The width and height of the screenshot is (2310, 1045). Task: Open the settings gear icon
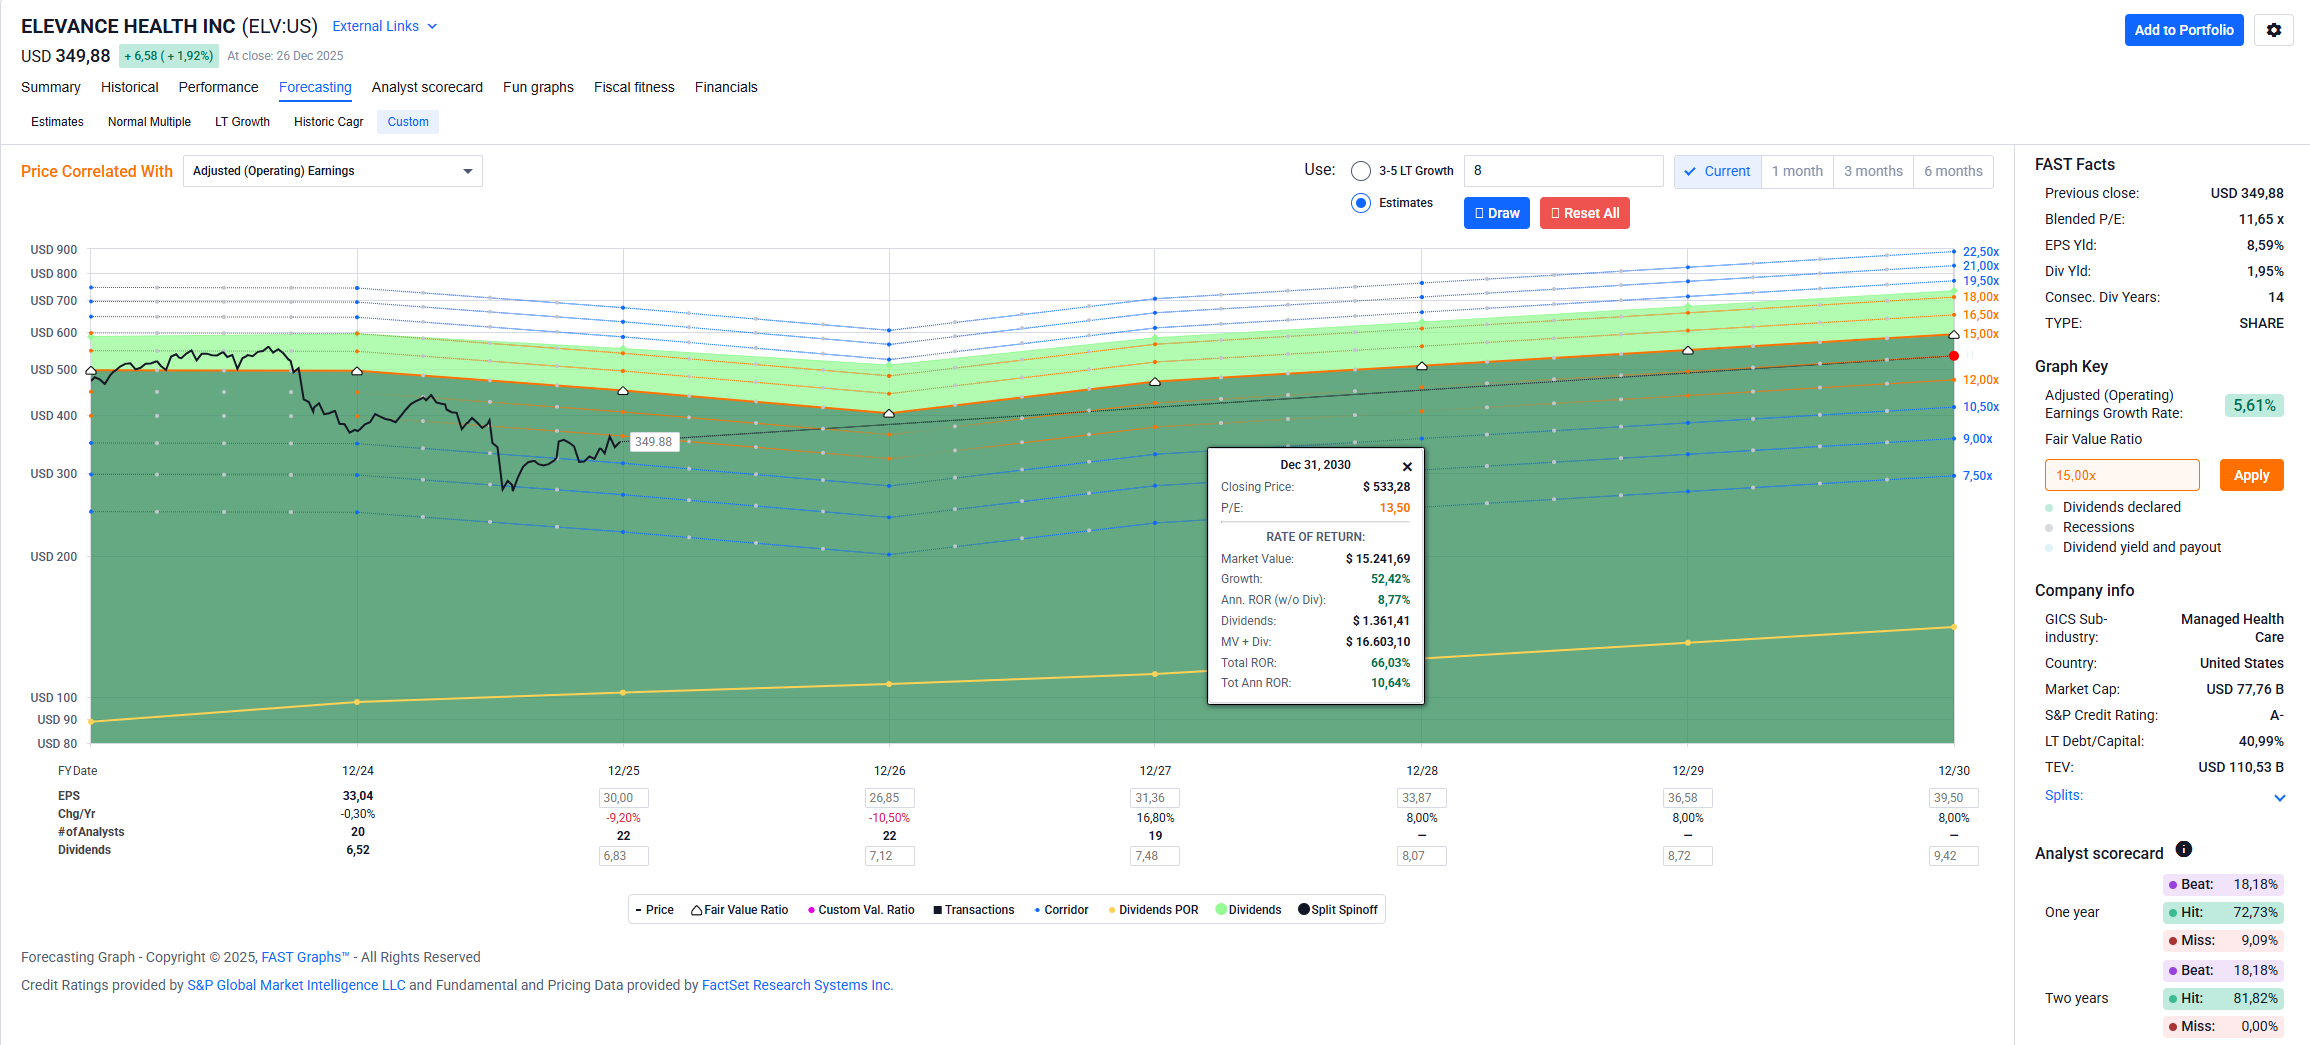[2273, 30]
